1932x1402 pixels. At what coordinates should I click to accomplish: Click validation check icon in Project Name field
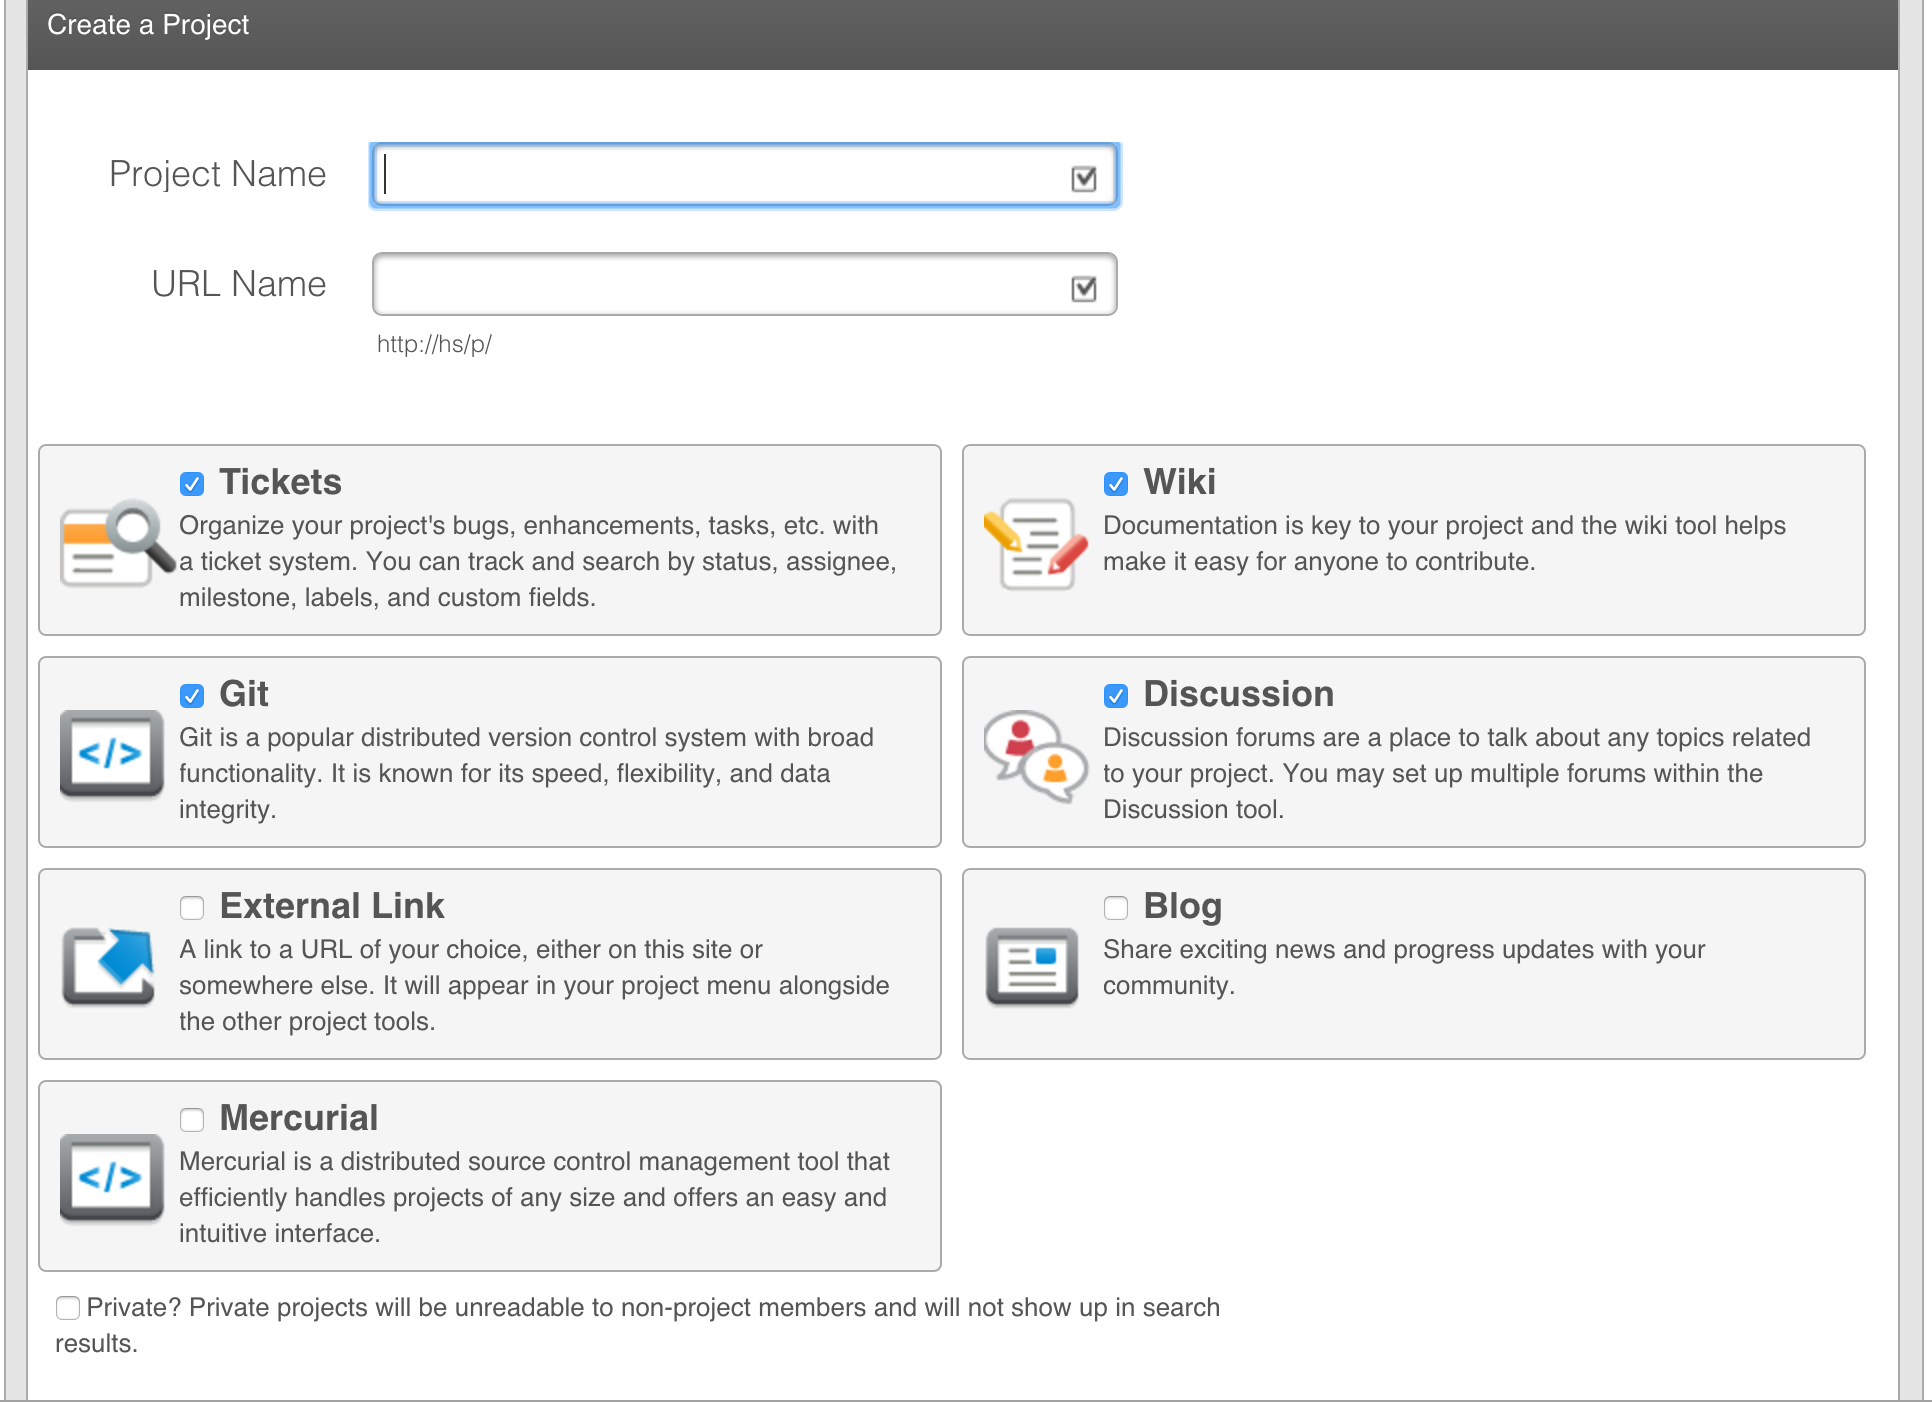click(x=1083, y=179)
